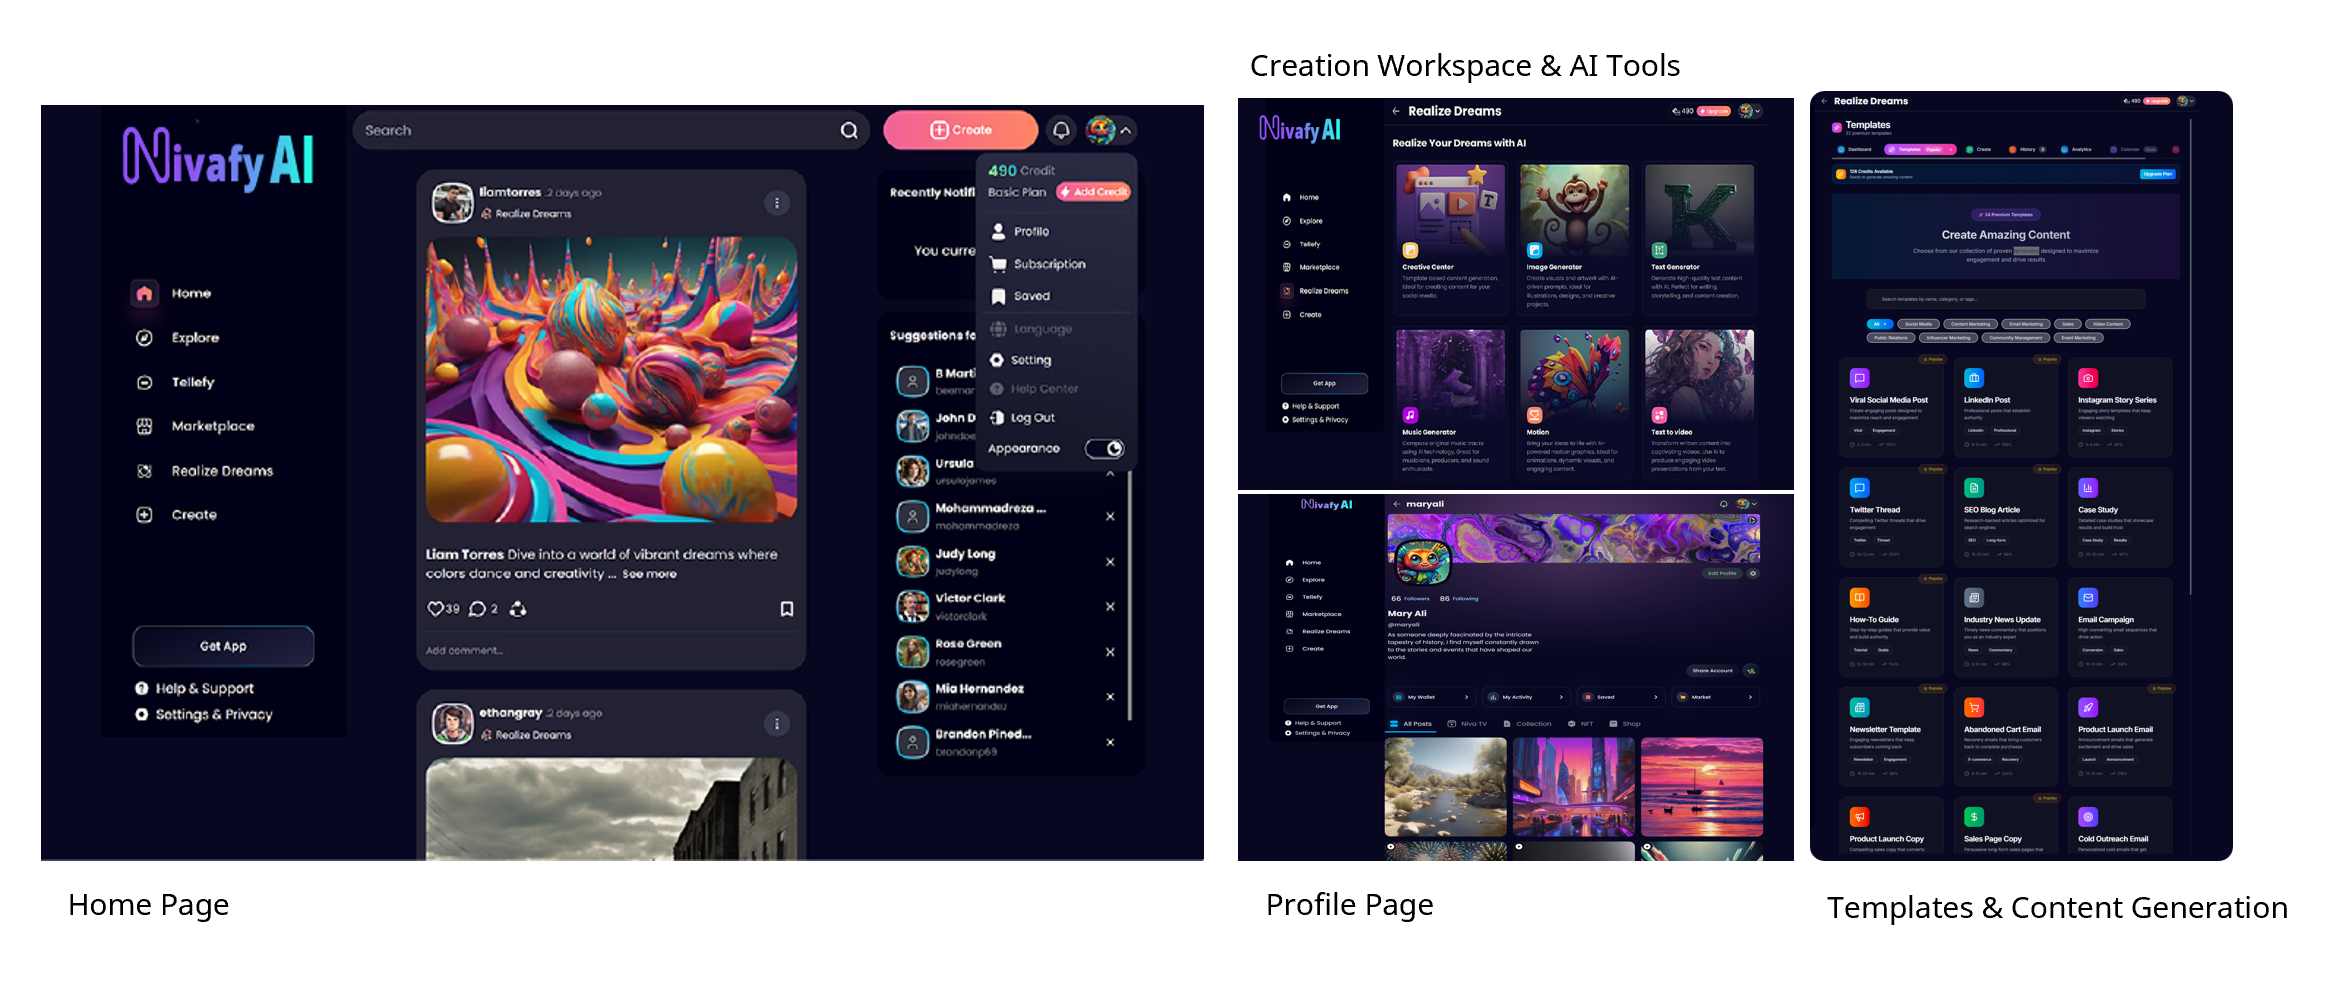This screenshot has height=991, width=2326.
Task: Click the Add Credit button
Action: point(1094,192)
